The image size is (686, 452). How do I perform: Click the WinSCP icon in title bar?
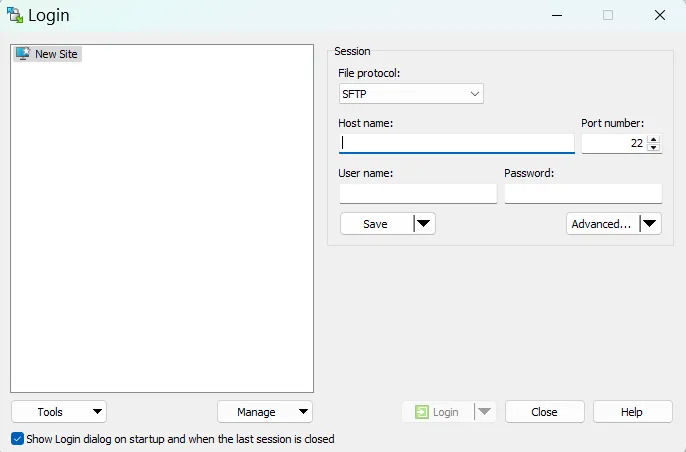(15, 15)
